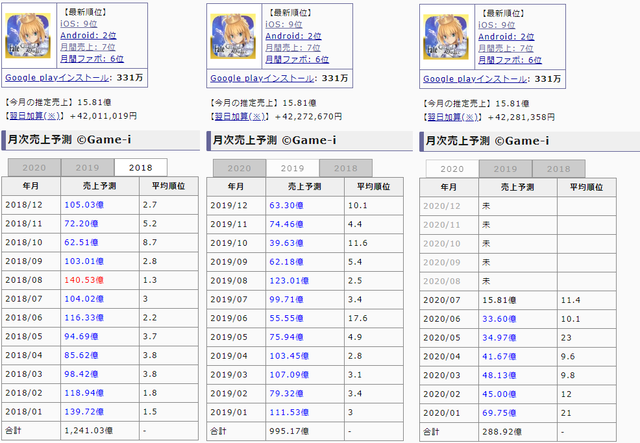The width and height of the screenshot is (640, 443).
Task: Open the 123.01億 forecast for 2019/08
Action: click(289, 281)
